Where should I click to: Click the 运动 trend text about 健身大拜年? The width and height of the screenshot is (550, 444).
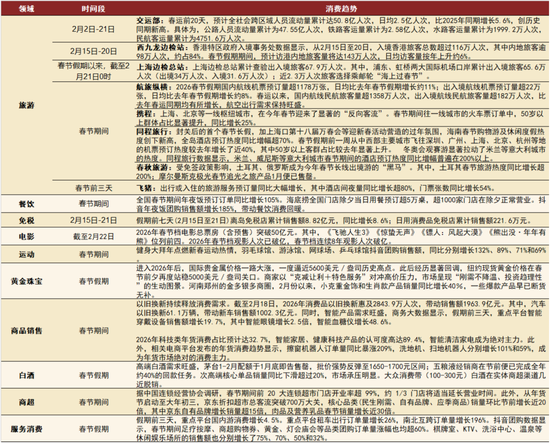point(341,254)
